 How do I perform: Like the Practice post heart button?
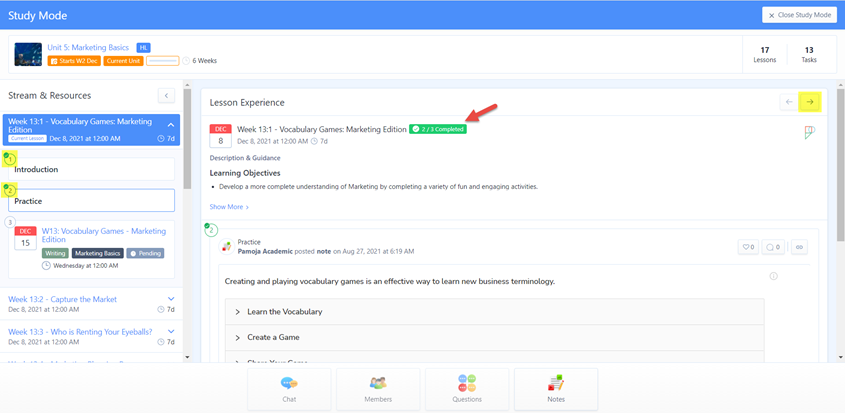pos(749,247)
